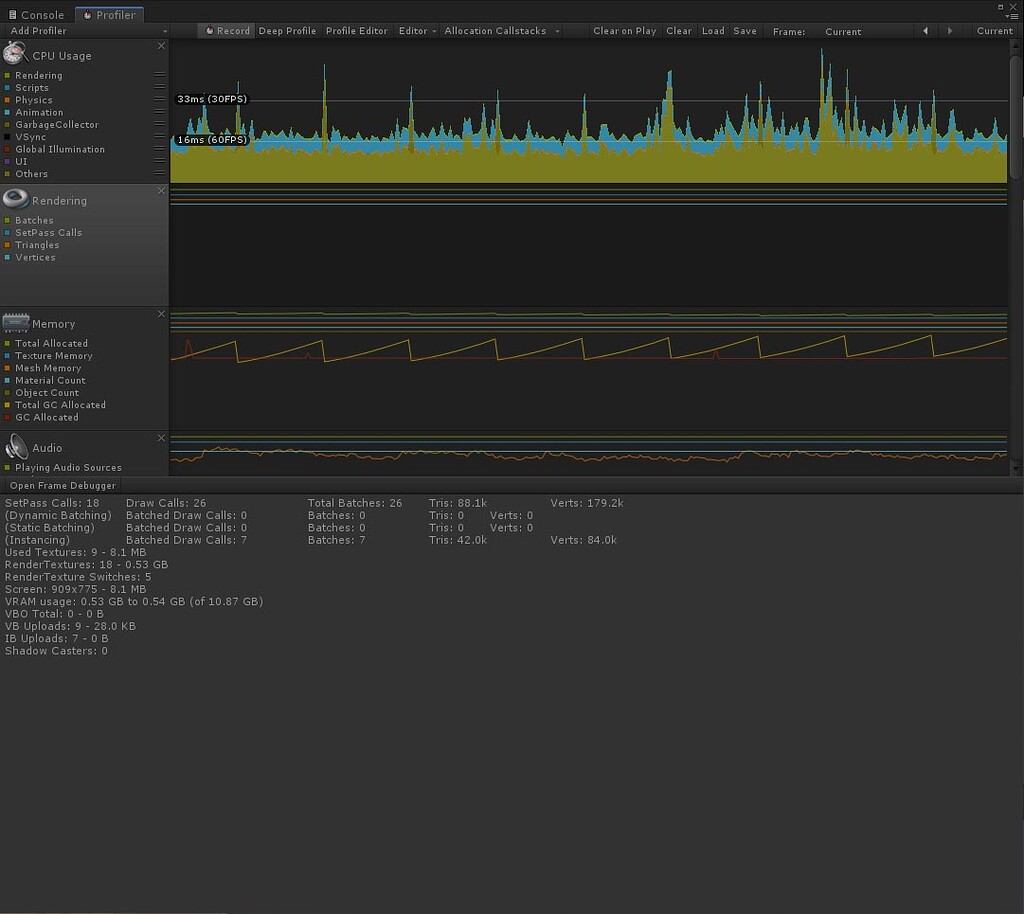Viewport: 1024px width, 914px height.
Task: Open the Editor target dropdown
Action: [416, 30]
